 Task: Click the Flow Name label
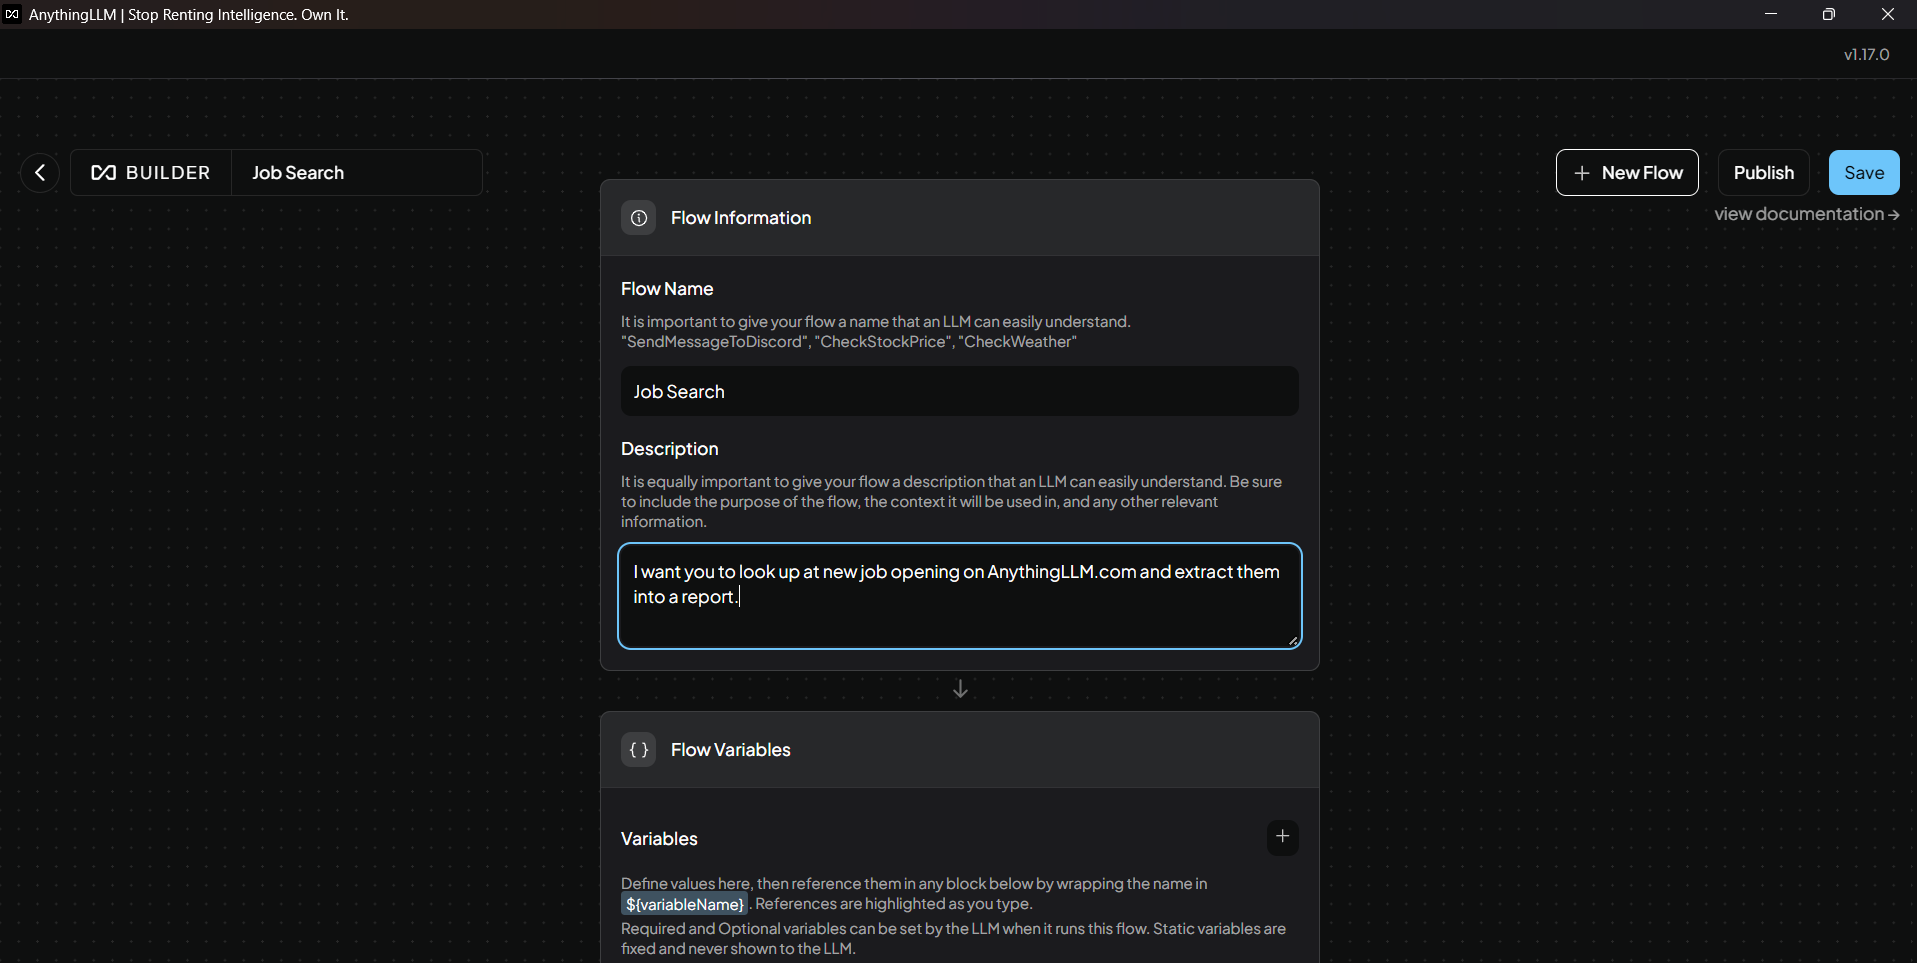(x=667, y=289)
